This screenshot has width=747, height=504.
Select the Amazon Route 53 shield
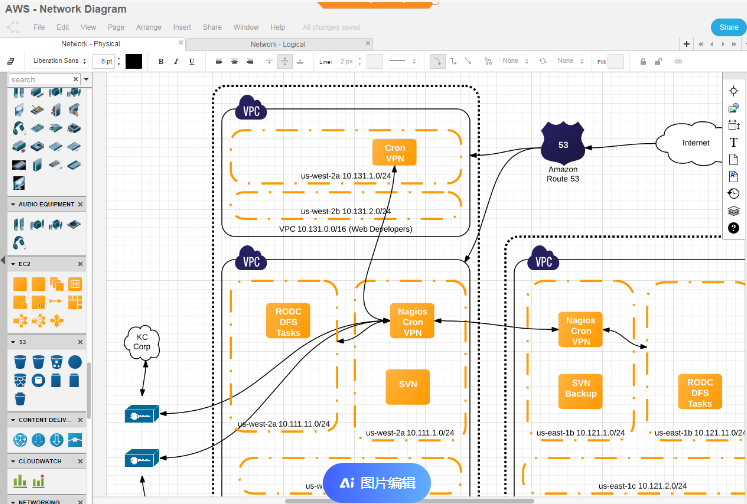pos(563,143)
